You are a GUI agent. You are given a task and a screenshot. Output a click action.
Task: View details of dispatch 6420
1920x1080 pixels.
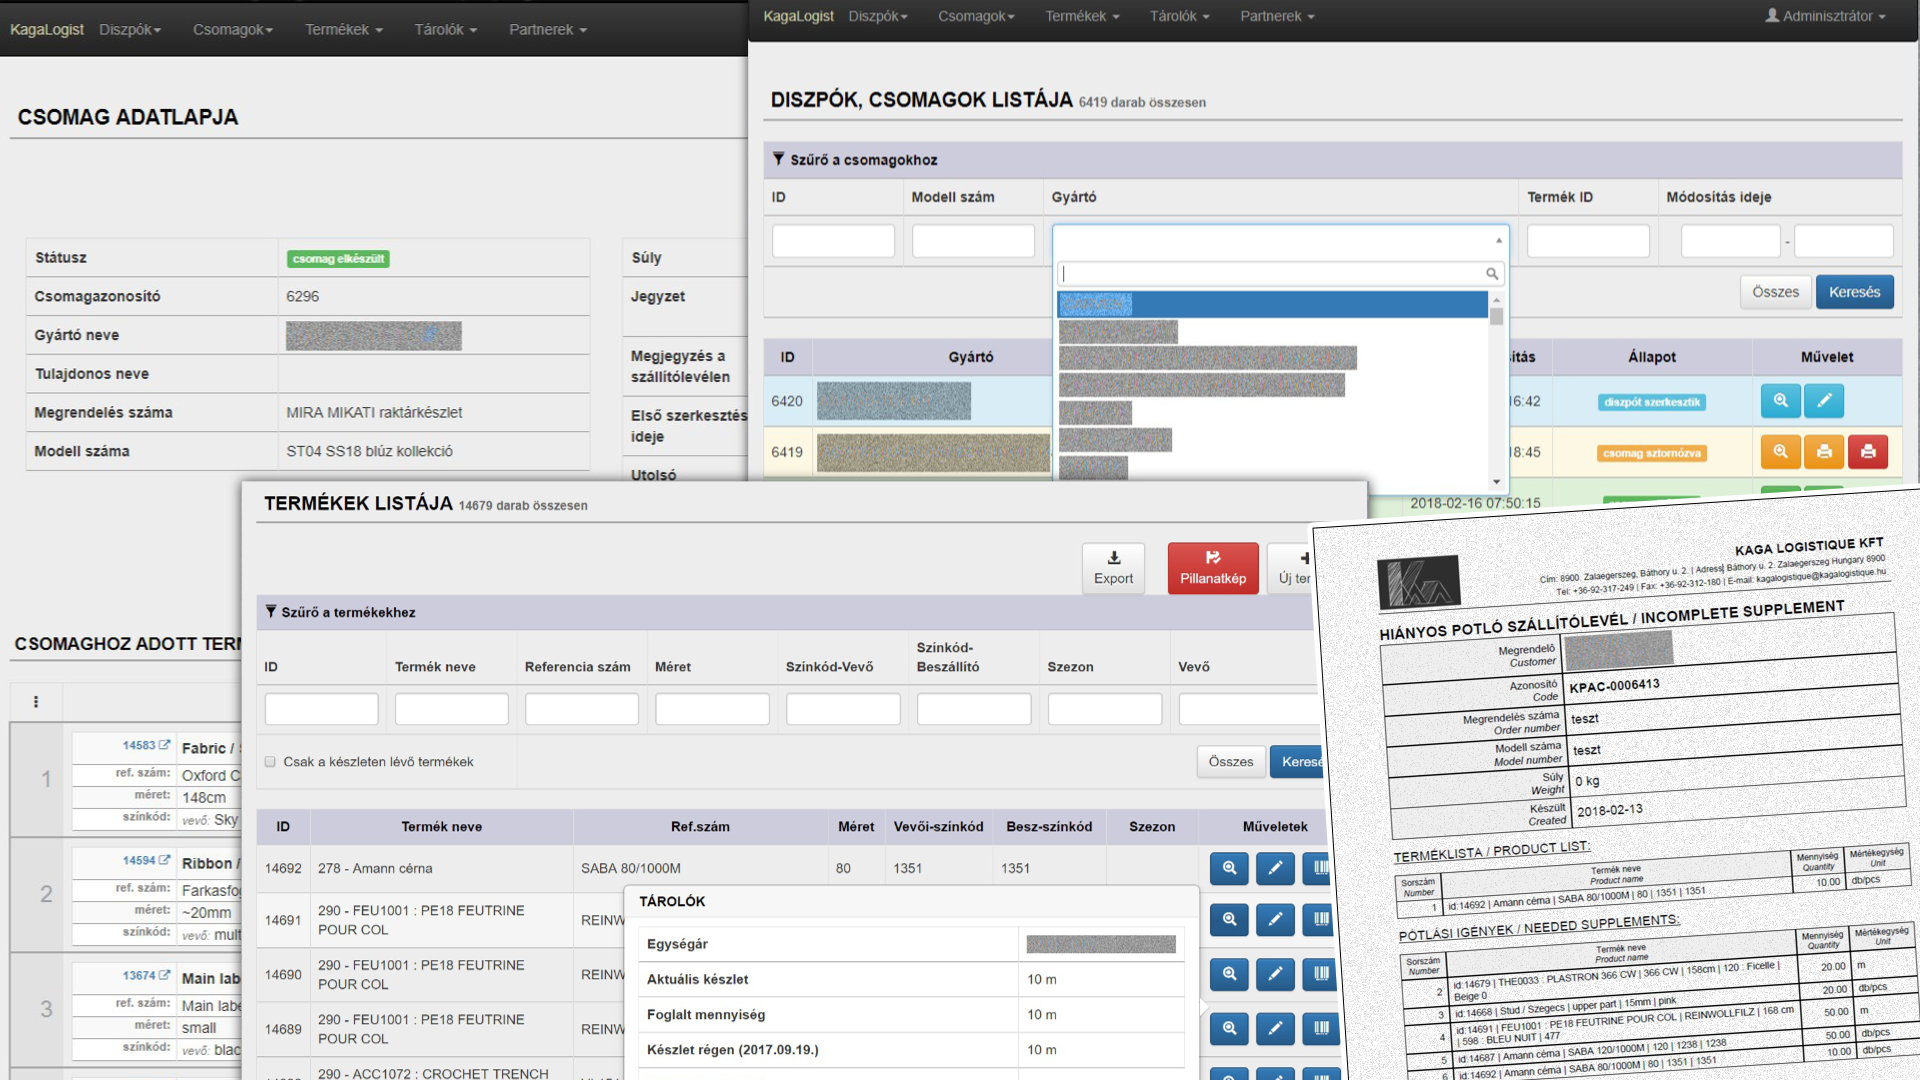(1780, 401)
